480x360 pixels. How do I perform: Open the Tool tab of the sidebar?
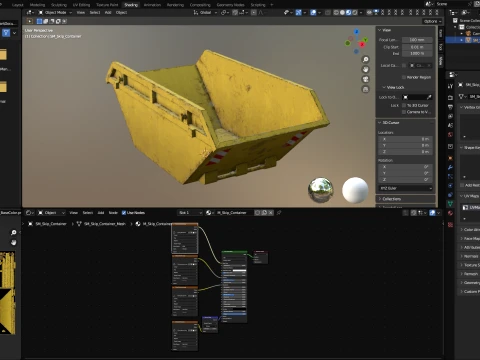tap(440, 47)
